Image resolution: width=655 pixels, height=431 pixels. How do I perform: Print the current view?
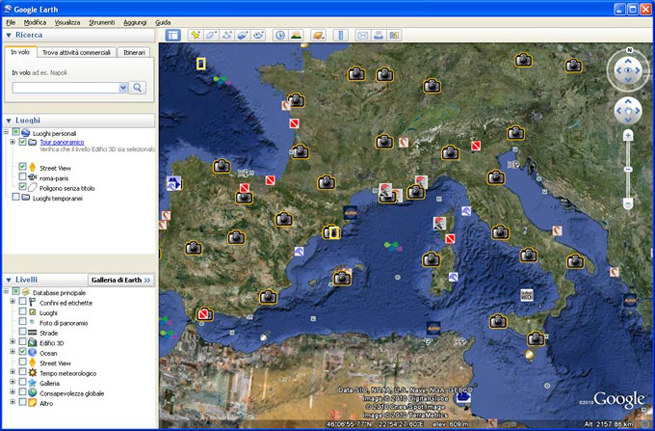[x=378, y=35]
